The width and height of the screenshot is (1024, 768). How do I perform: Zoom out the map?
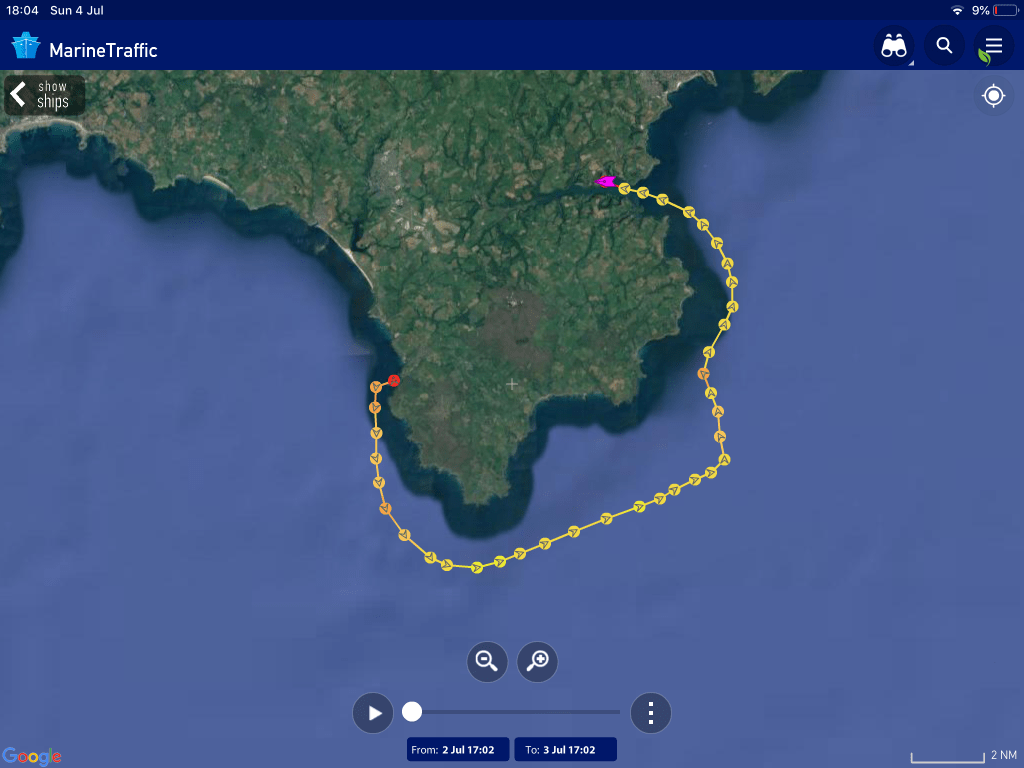(x=487, y=662)
